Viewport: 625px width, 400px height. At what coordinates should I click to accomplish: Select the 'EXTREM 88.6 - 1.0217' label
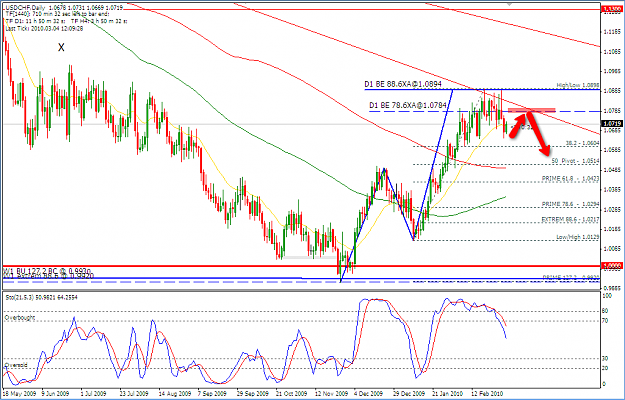click(x=570, y=219)
